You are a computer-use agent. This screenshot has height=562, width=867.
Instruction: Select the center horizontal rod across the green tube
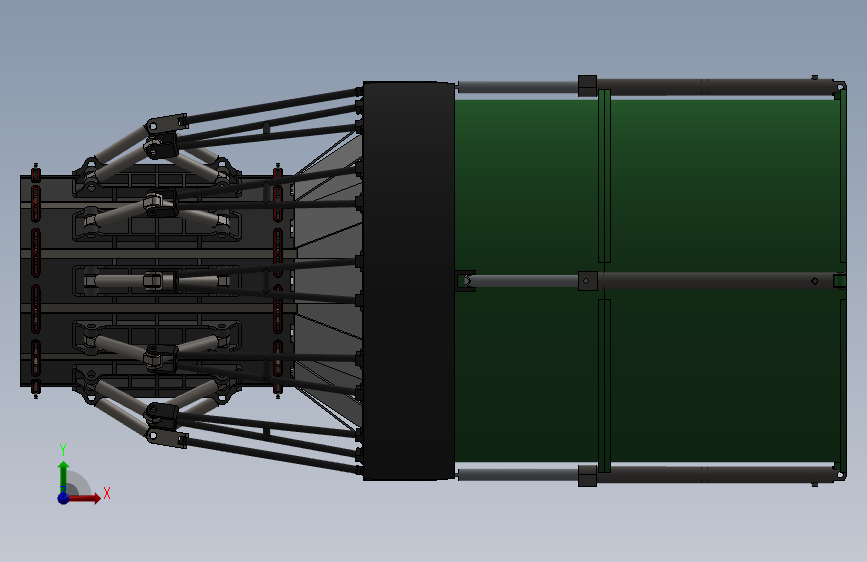click(x=650, y=281)
